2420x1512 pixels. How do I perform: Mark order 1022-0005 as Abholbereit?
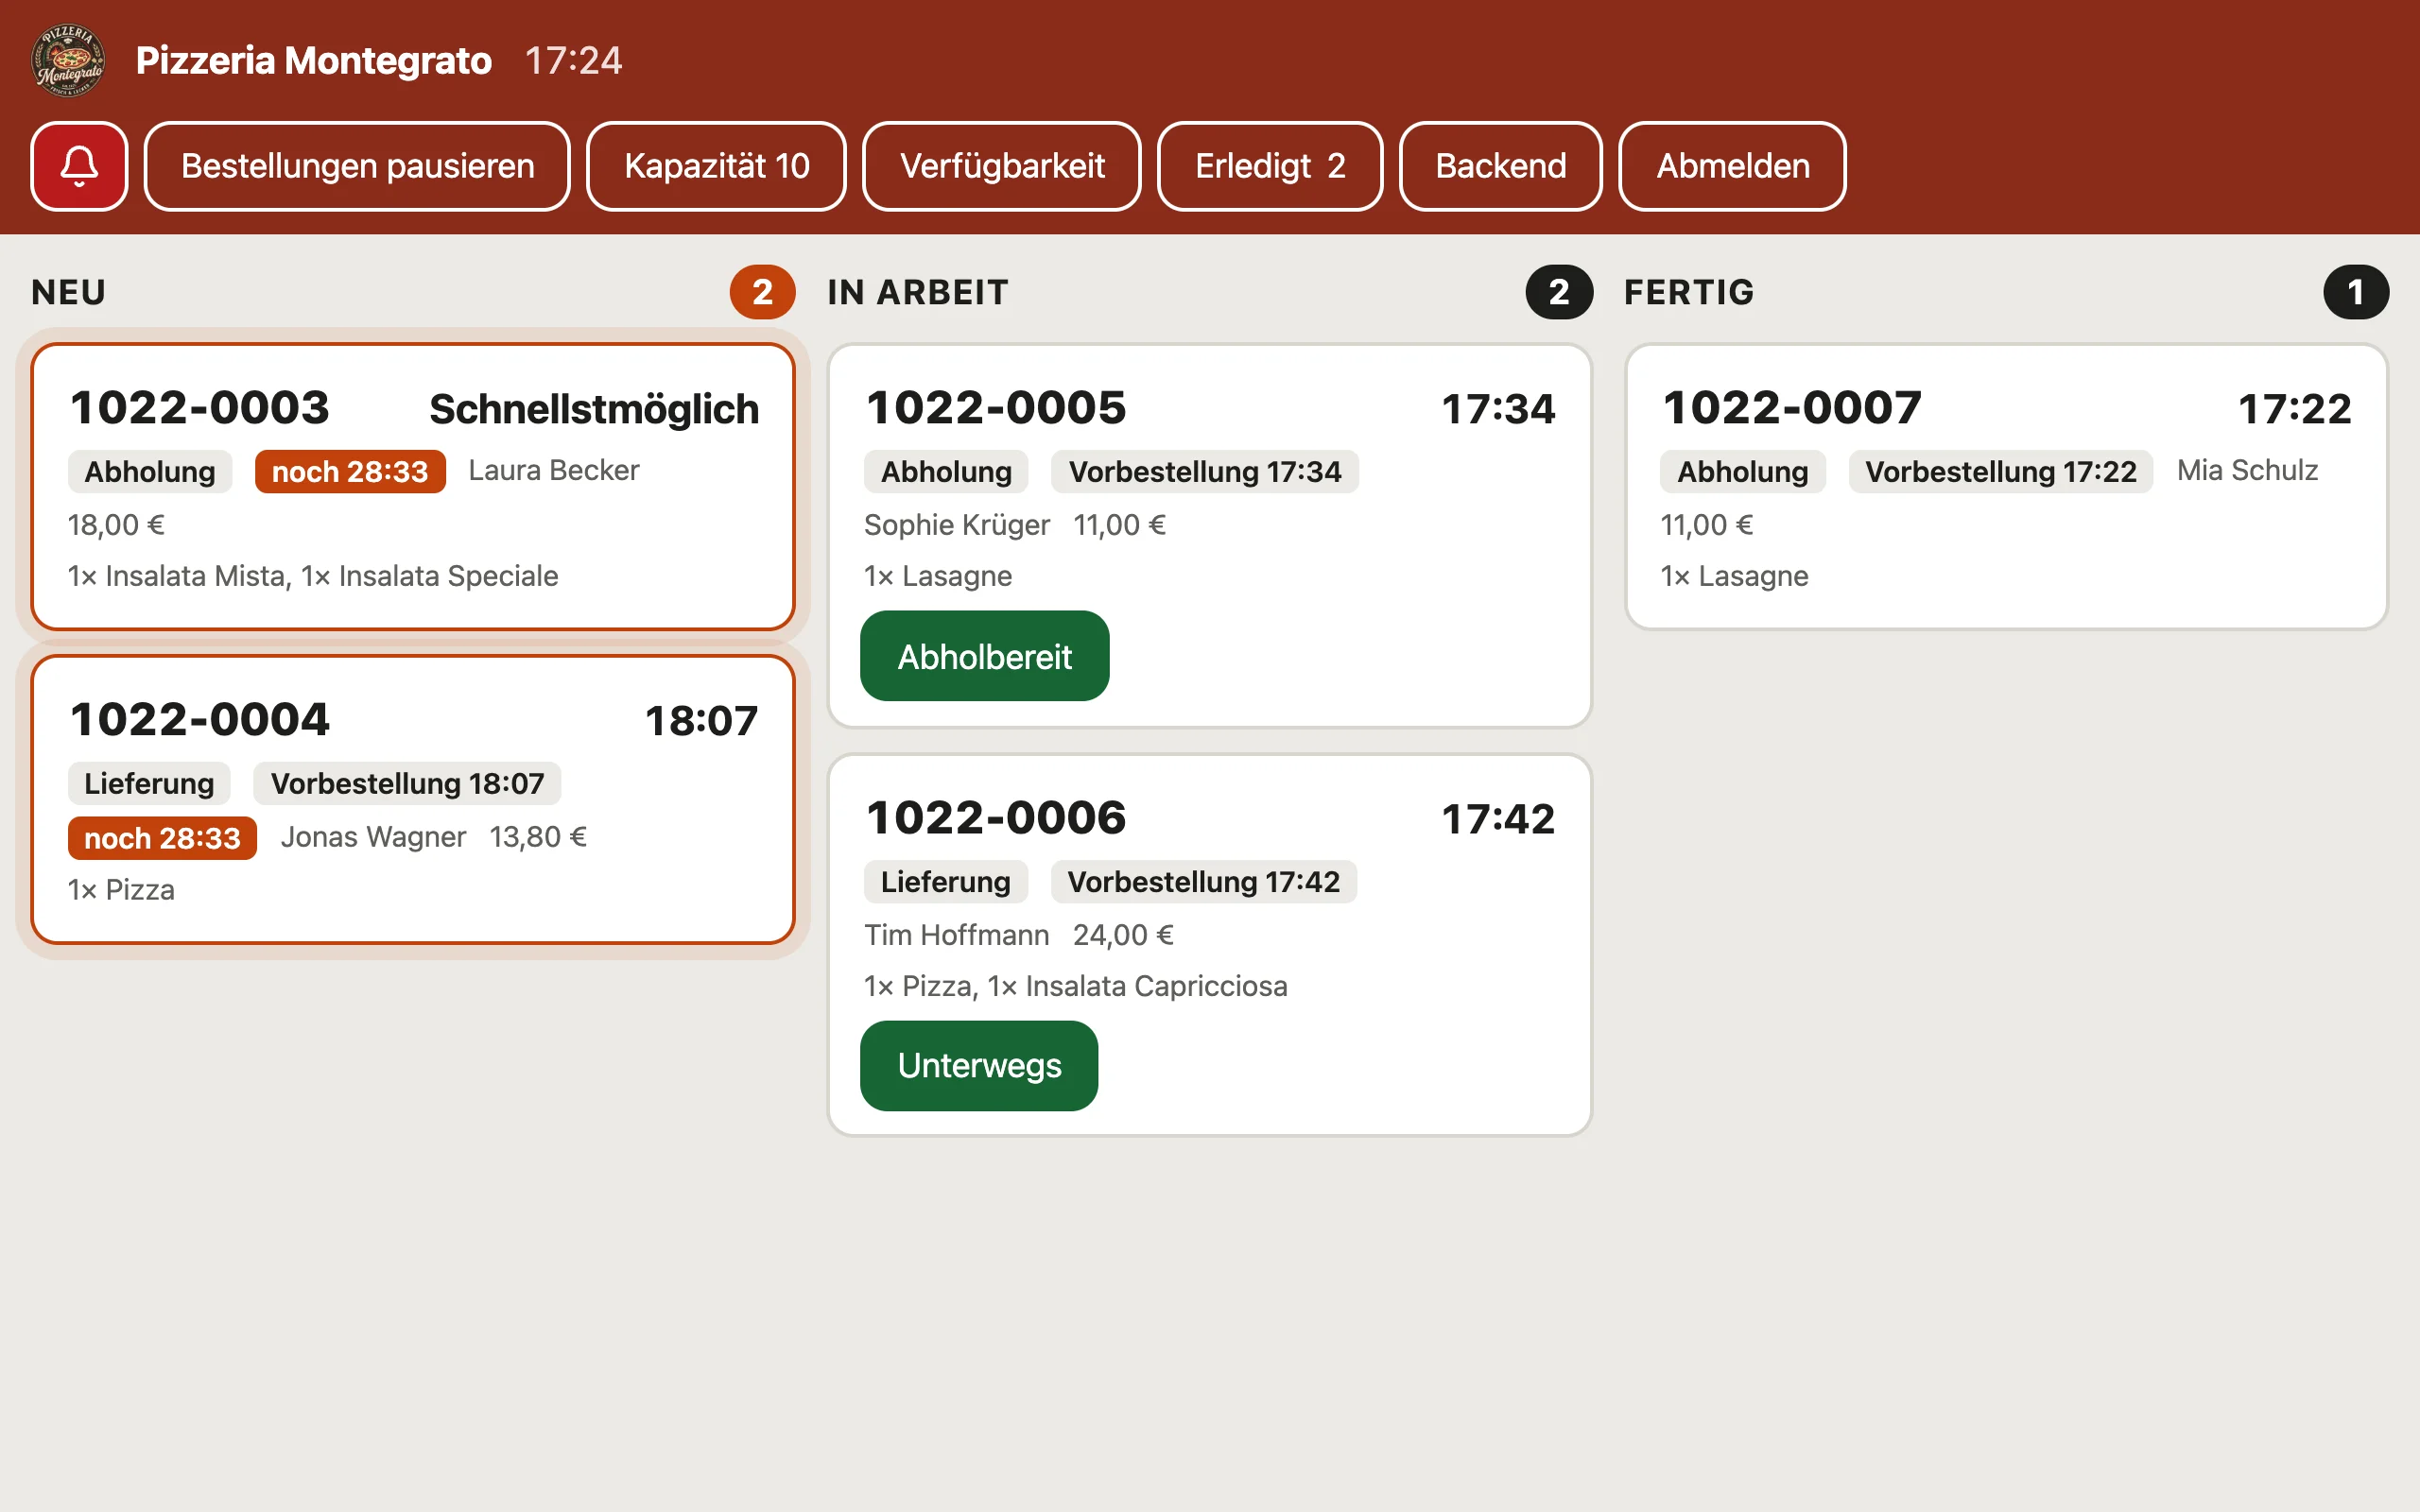click(x=984, y=656)
